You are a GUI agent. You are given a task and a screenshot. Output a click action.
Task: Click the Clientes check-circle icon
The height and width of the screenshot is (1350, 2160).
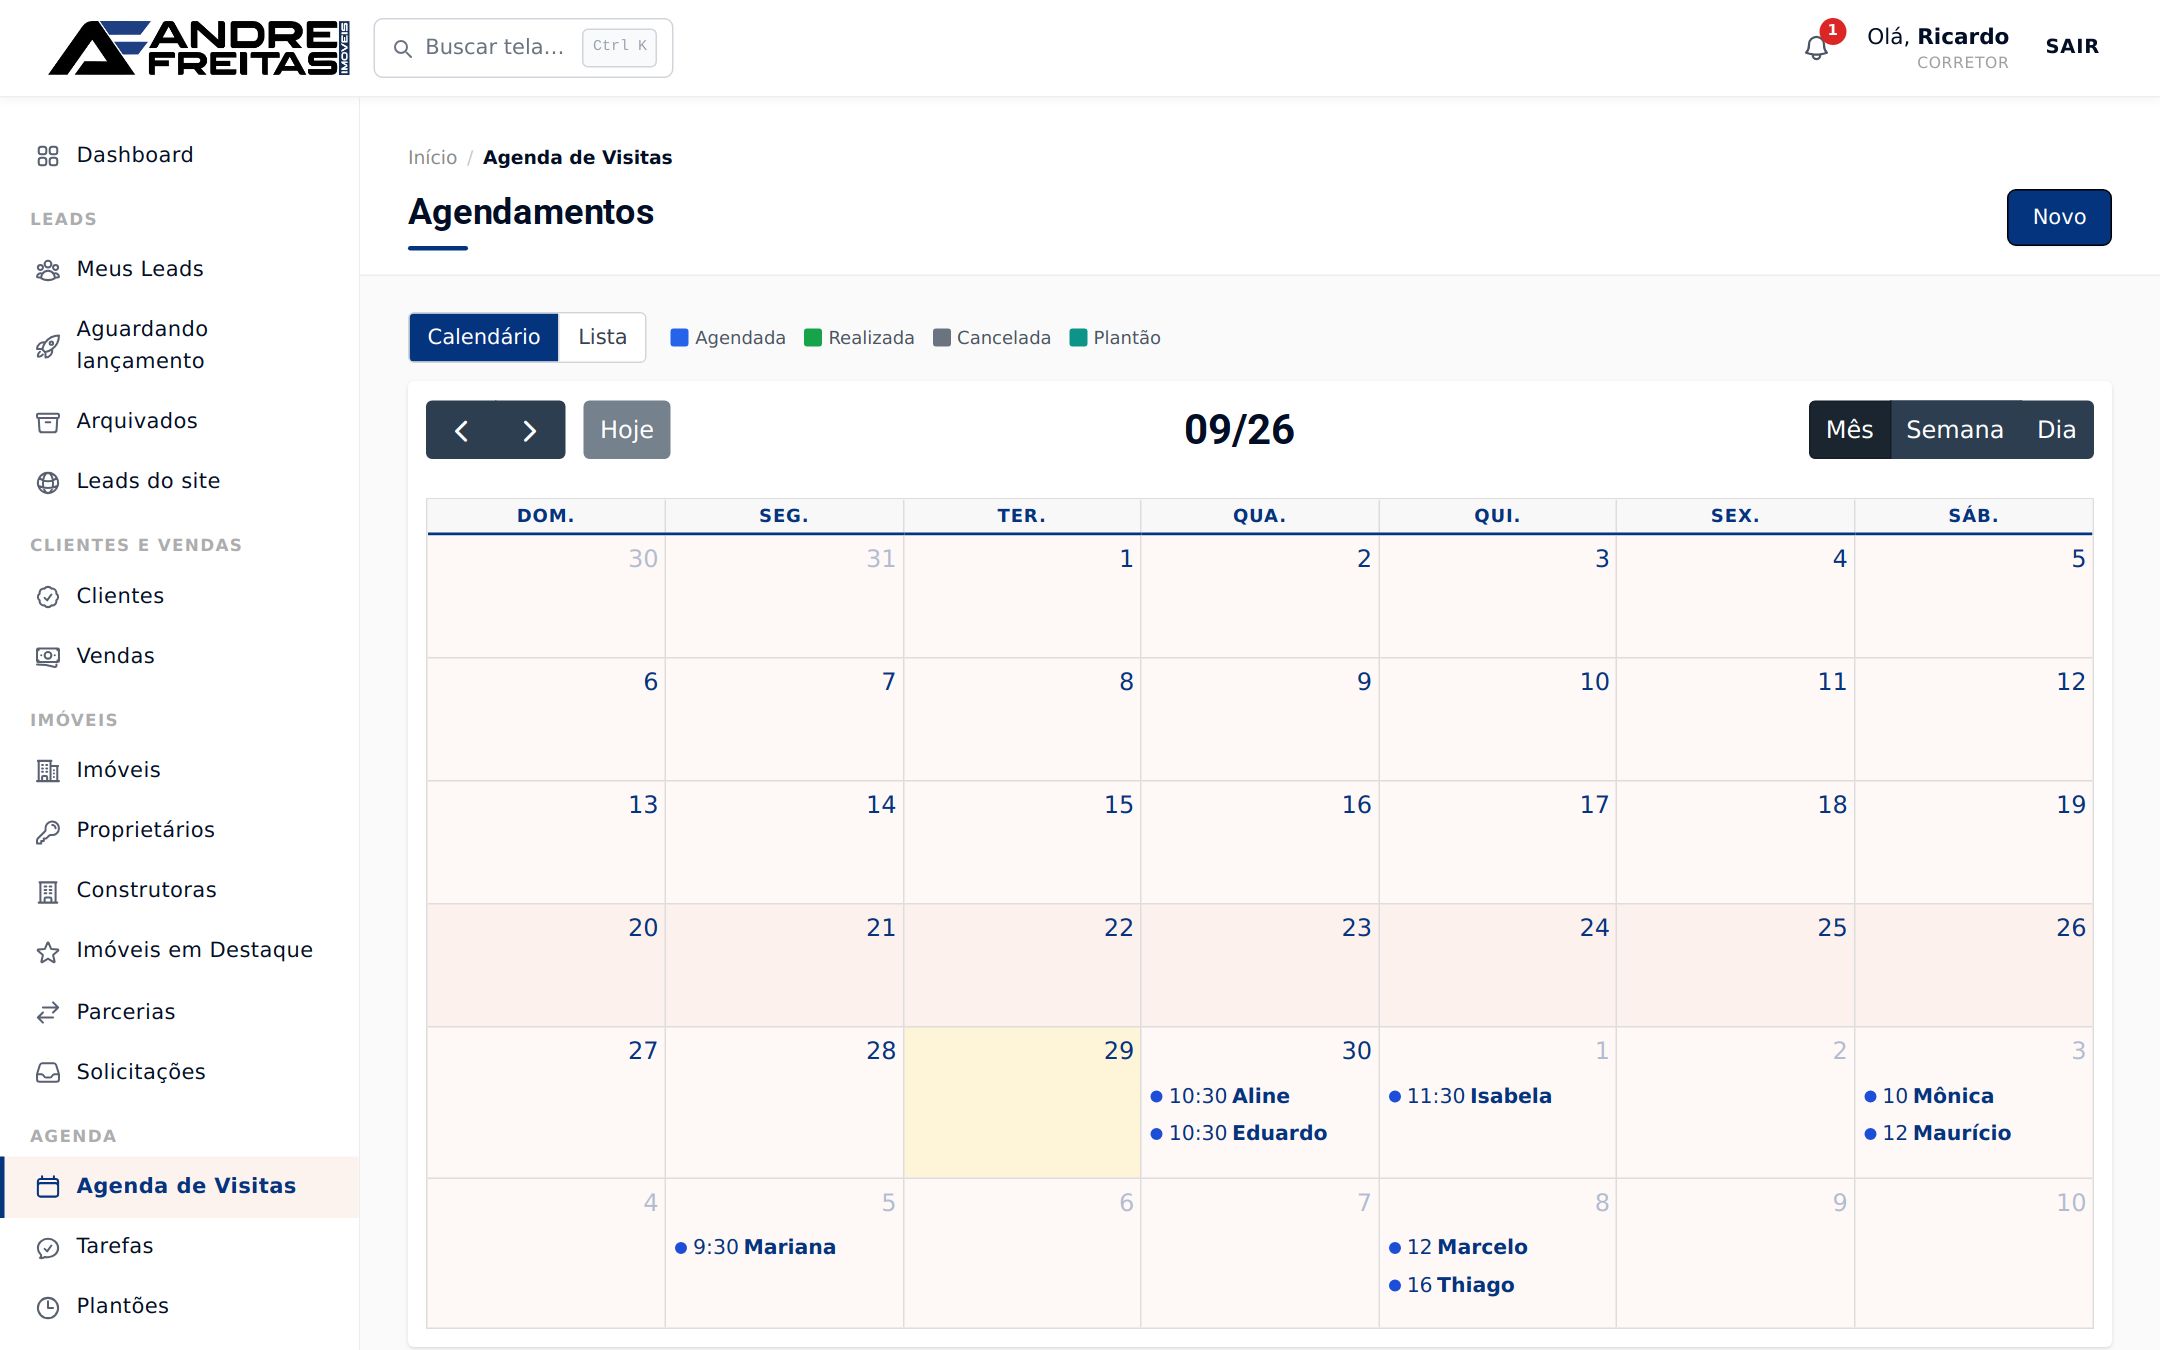coord(48,597)
